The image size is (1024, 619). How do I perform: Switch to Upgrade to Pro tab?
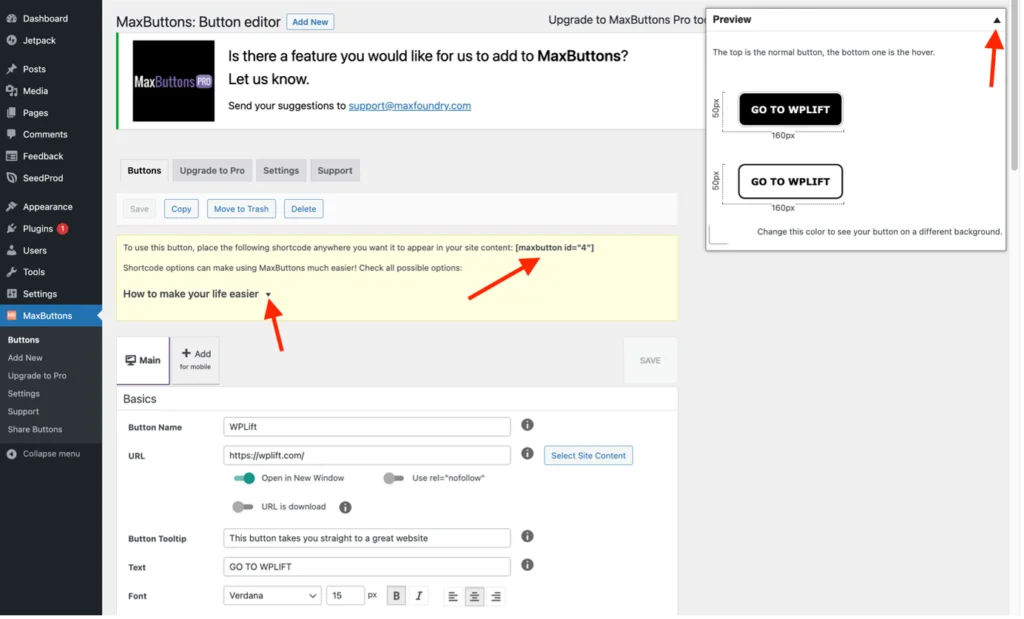click(x=212, y=170)
